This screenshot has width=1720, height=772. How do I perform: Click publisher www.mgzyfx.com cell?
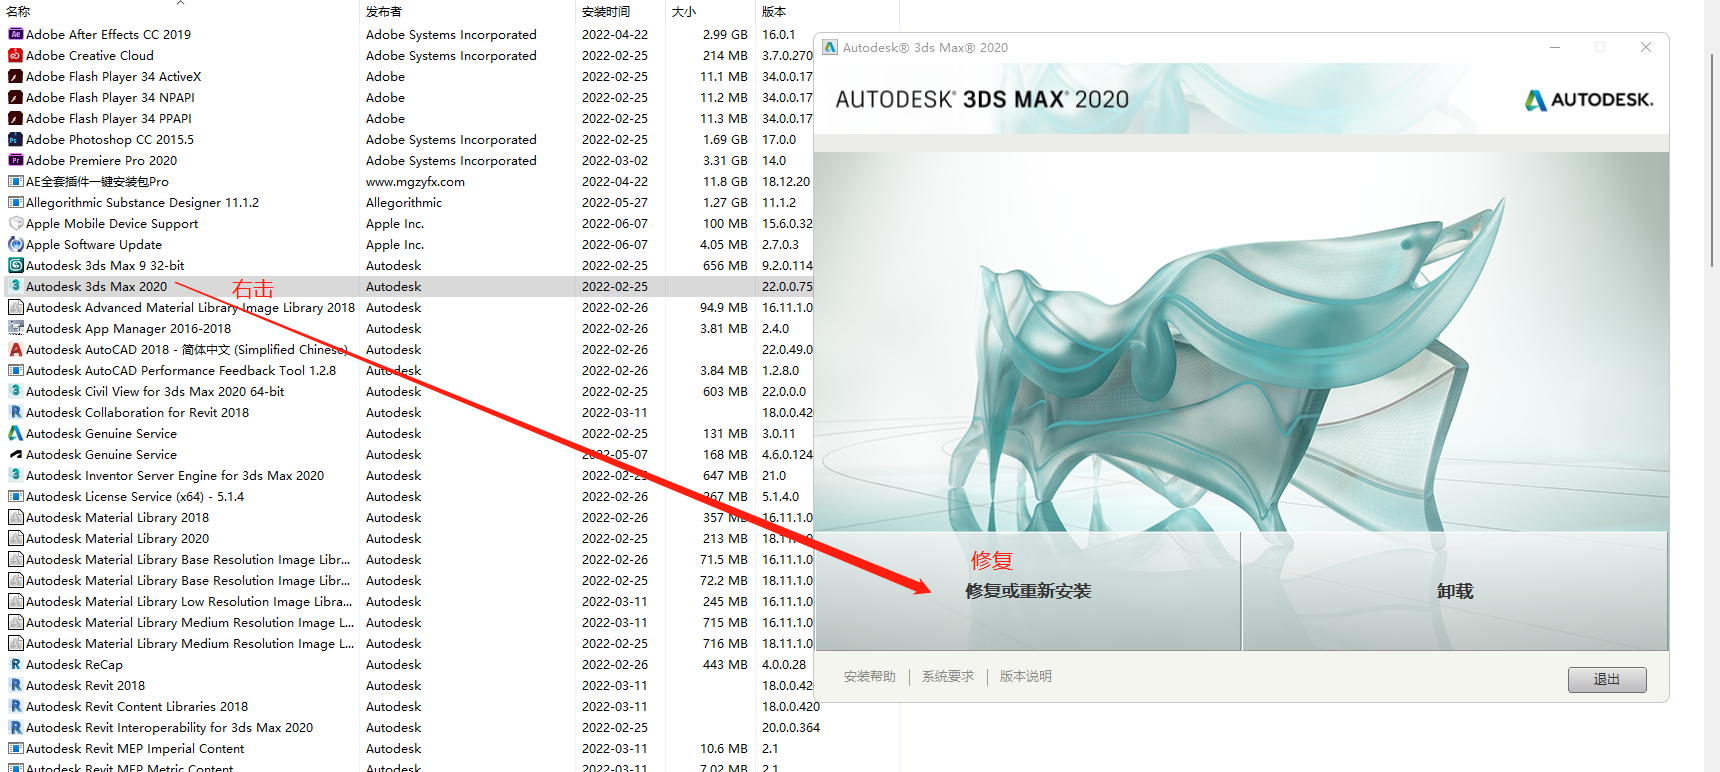click(x=415, y=181)
